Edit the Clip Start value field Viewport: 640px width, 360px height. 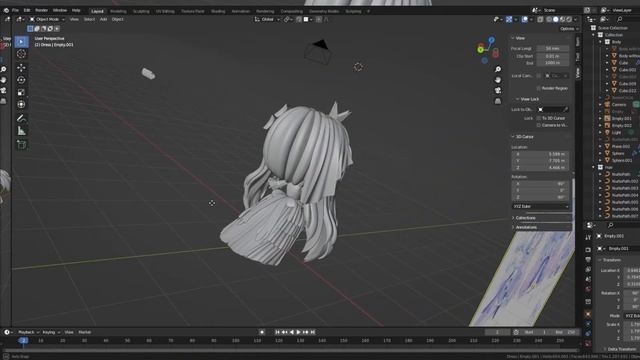click(x=552, y=56)
